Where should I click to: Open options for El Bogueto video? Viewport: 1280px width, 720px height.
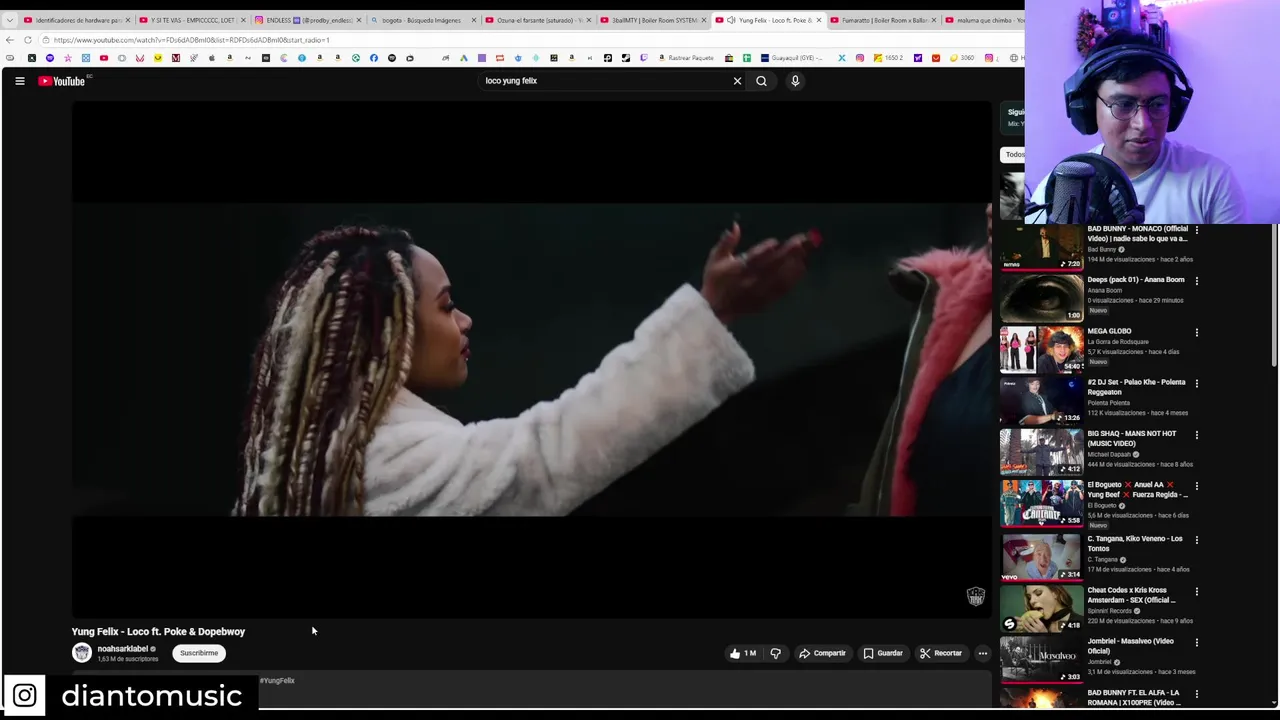click(x=1196, y=486)
